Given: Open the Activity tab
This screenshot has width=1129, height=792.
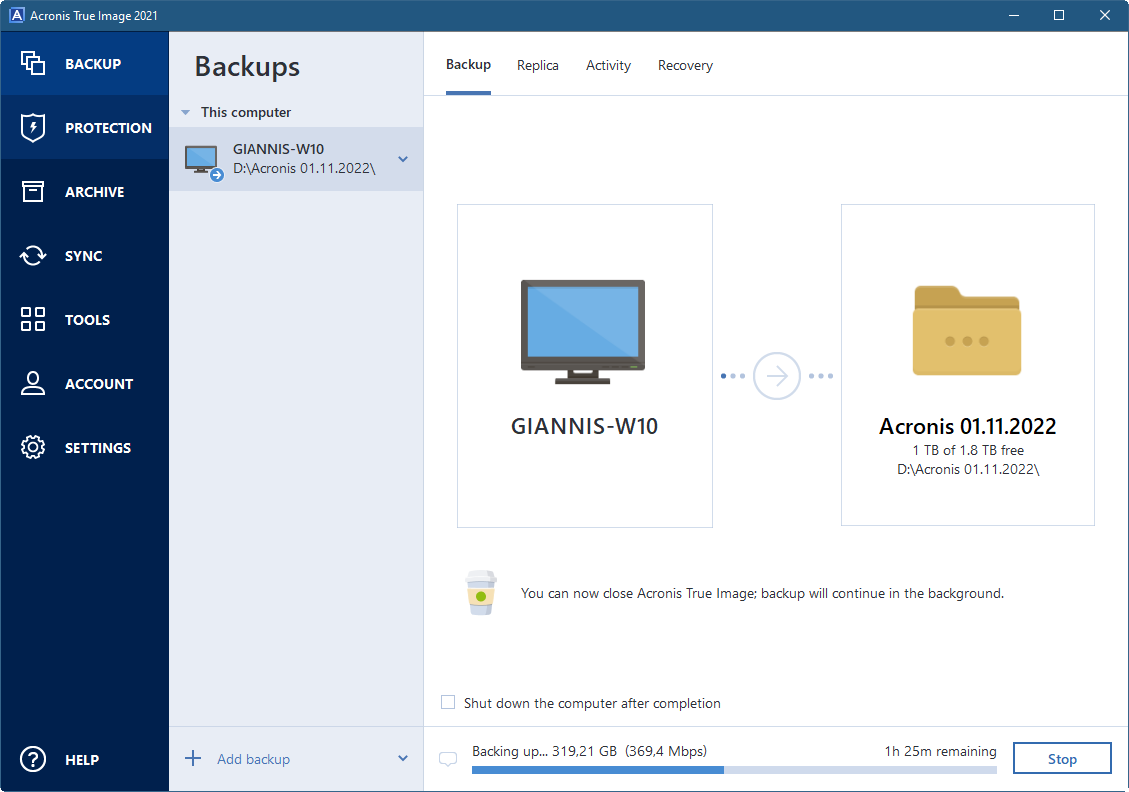Looking at the screenshot, I should pos(608,66).
